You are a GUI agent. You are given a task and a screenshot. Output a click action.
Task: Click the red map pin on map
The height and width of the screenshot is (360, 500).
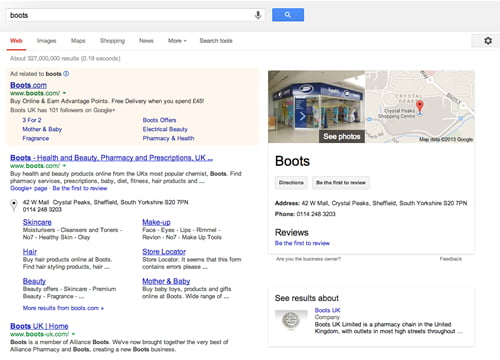coord(420,107)
